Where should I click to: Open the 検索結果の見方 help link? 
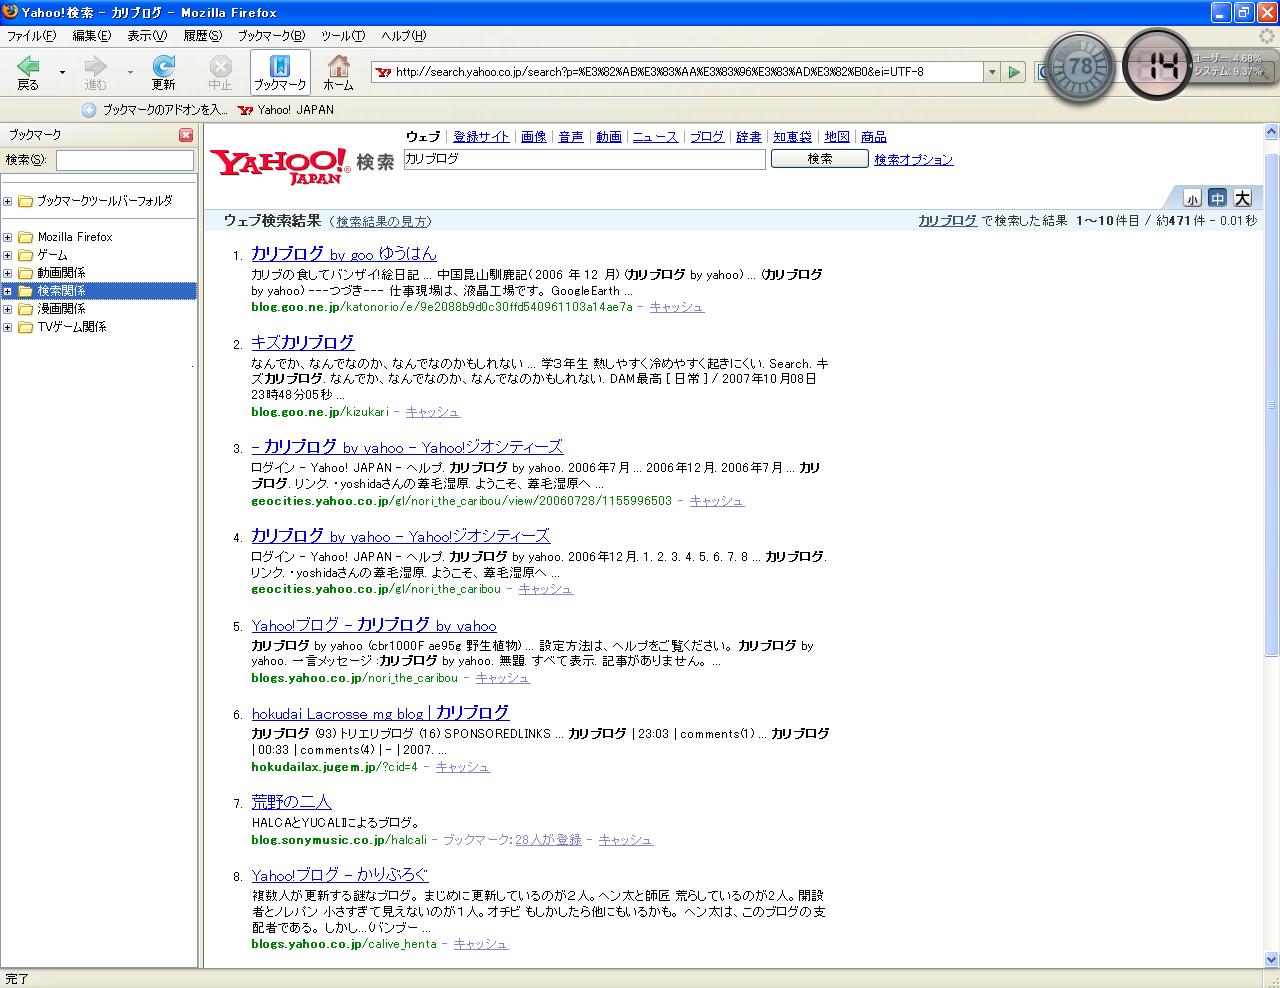click(x=381, y=222)
